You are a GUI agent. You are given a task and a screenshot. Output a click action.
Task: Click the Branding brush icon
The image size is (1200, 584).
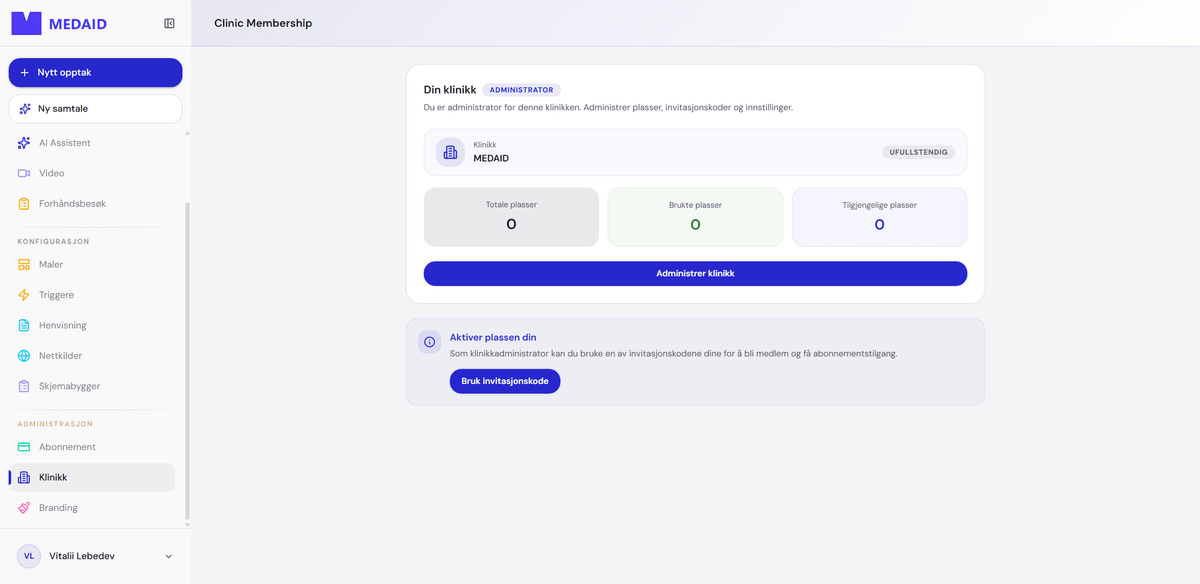tap(24, 508)
